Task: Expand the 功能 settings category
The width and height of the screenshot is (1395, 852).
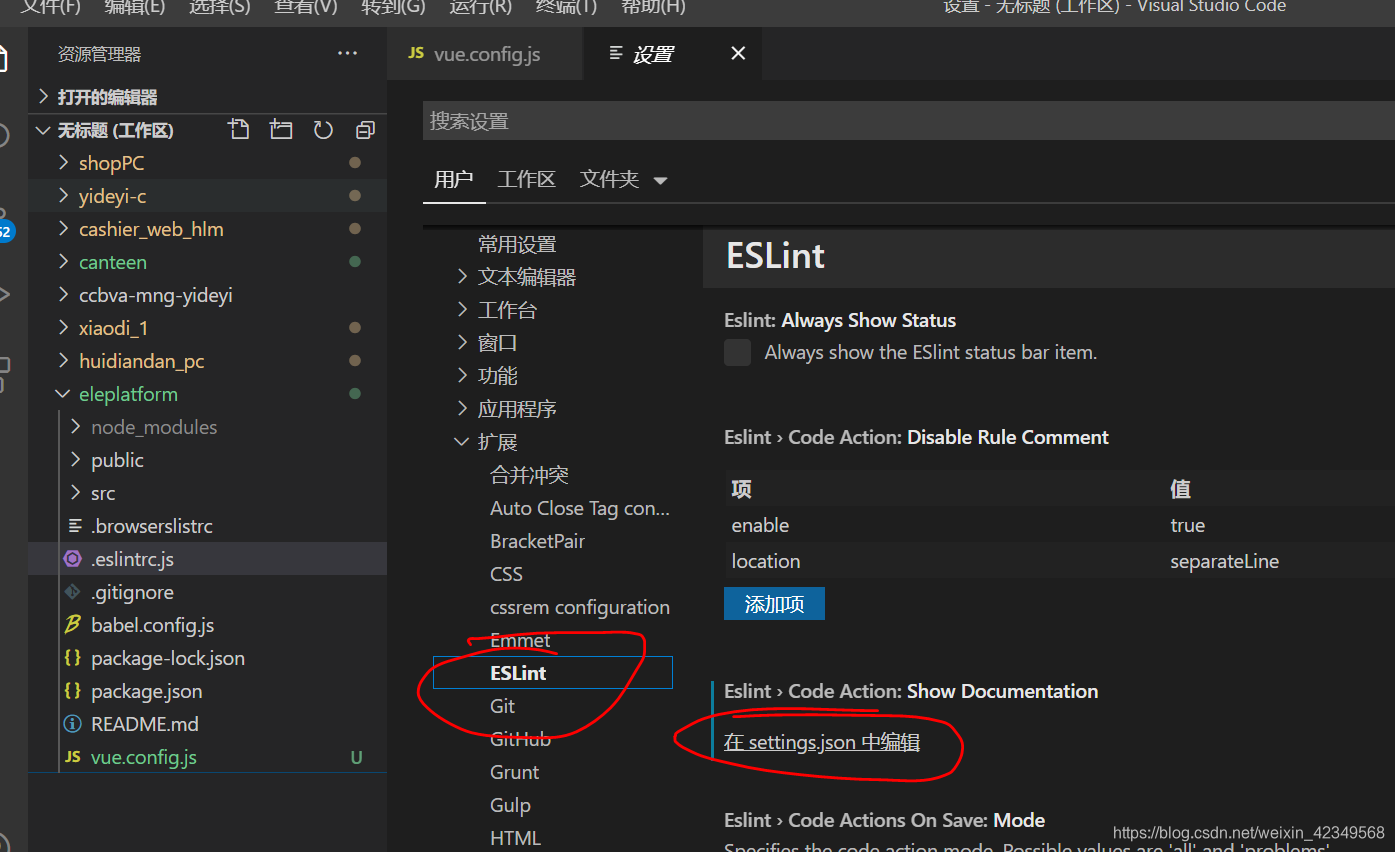Action: tap(462, 376)
